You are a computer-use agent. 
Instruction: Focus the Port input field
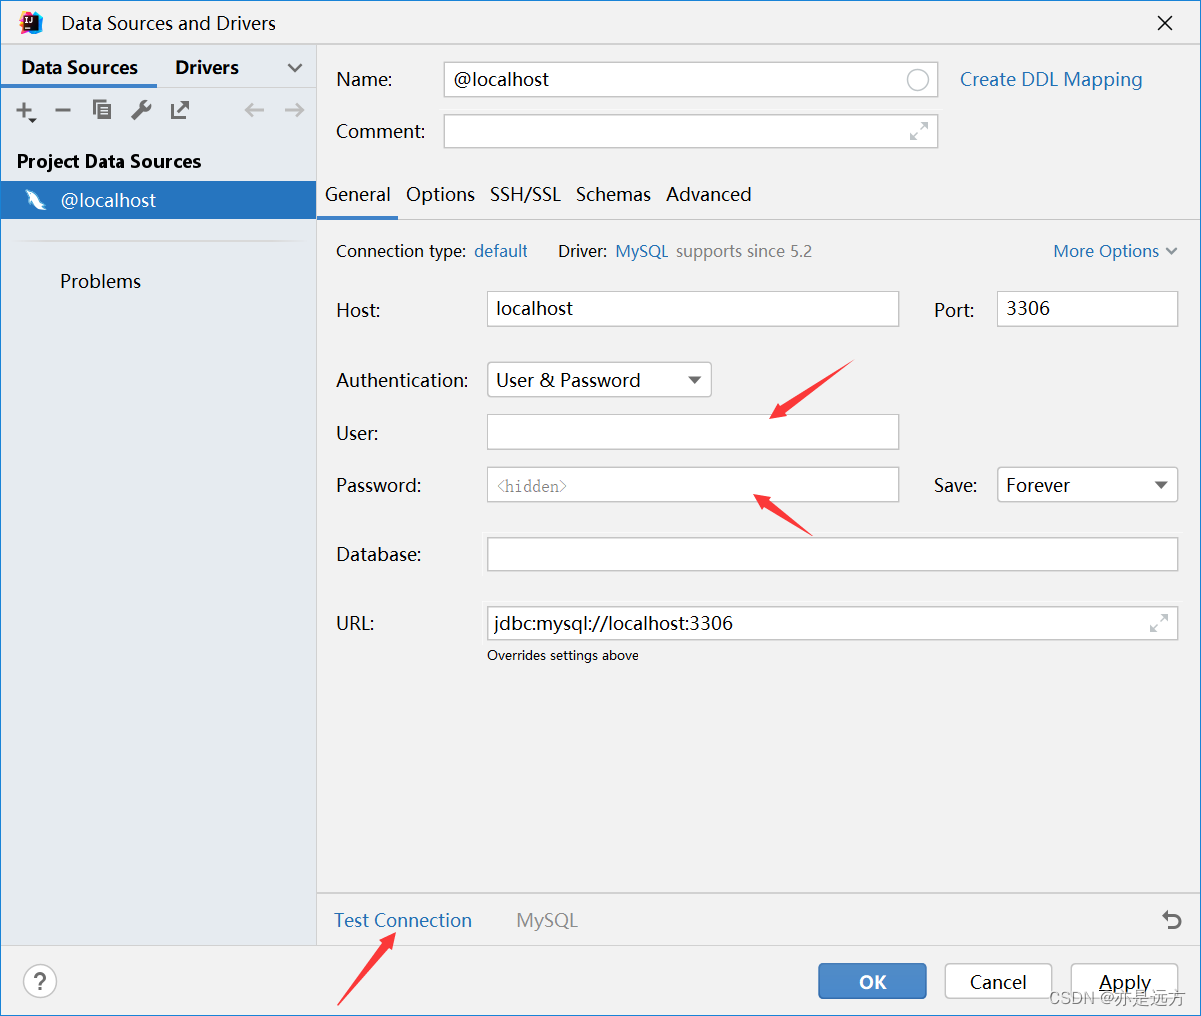pyautogui.click(x=1087, y=309)
